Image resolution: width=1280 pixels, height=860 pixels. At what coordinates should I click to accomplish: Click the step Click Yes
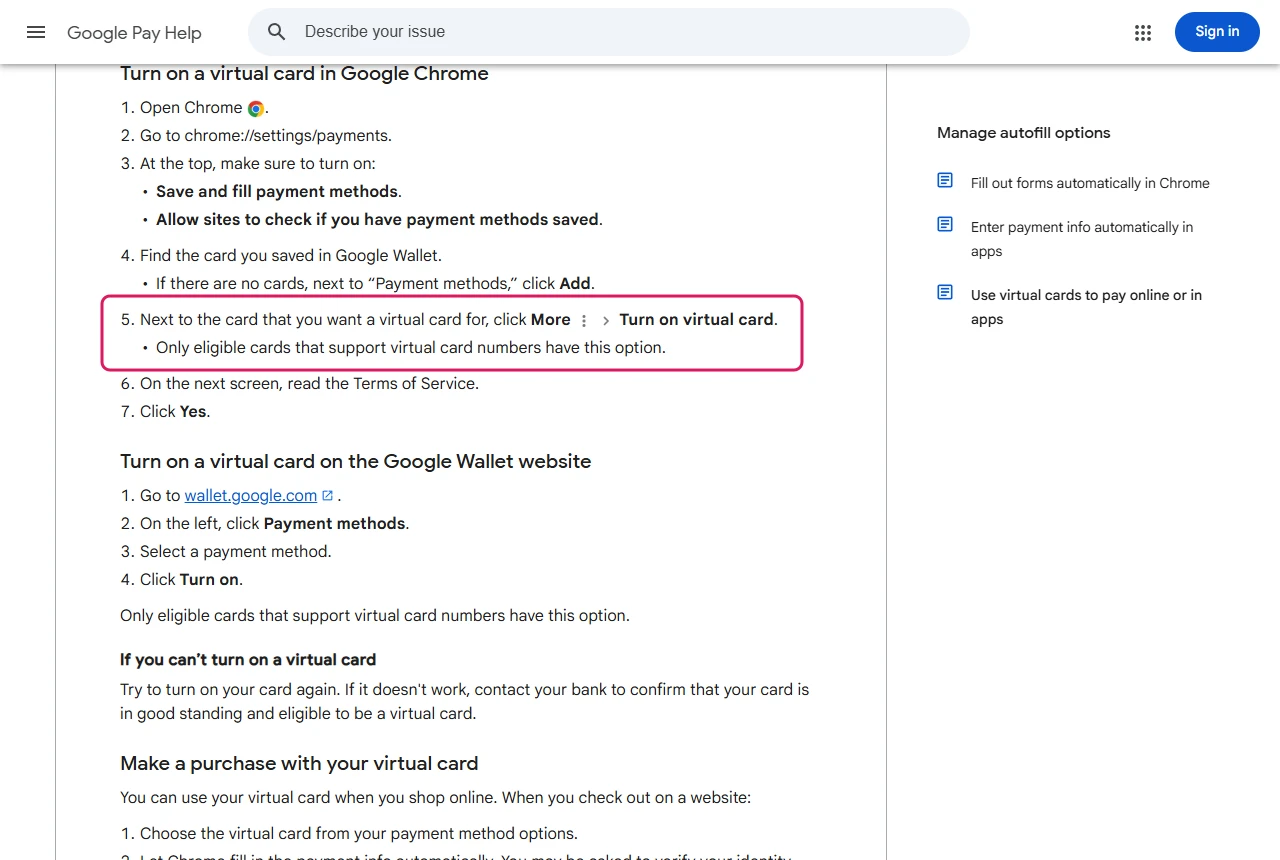(x=175, y=411)
